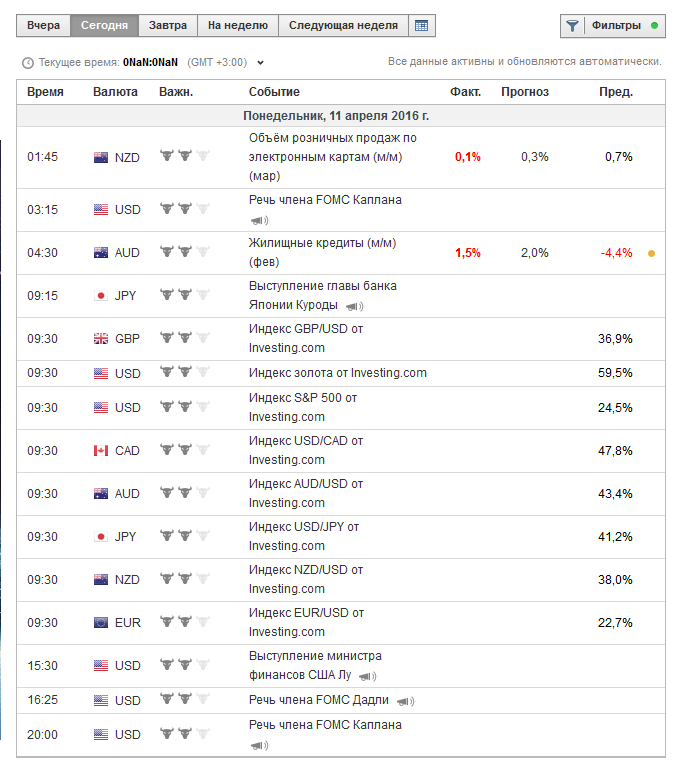The height and width of the screenshot is (772, 675).
Task: Click date header Понедельник, 11 апреля 2016 г.
Action: pyautogui.click(x=336, y=116)
